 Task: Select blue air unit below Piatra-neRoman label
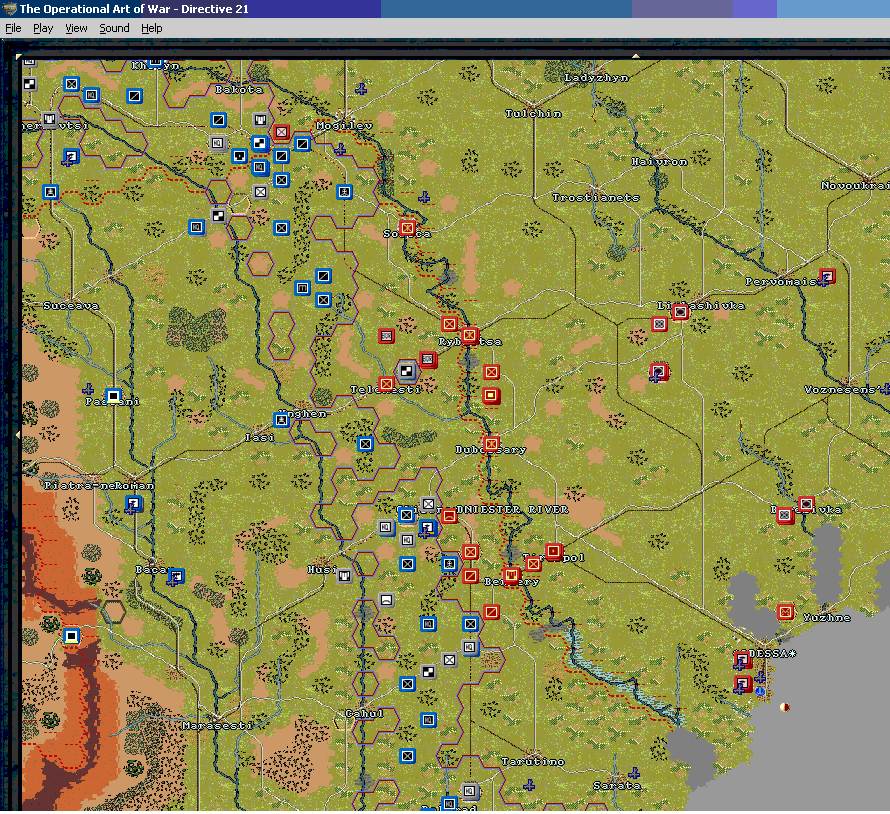tap(134, 503)
